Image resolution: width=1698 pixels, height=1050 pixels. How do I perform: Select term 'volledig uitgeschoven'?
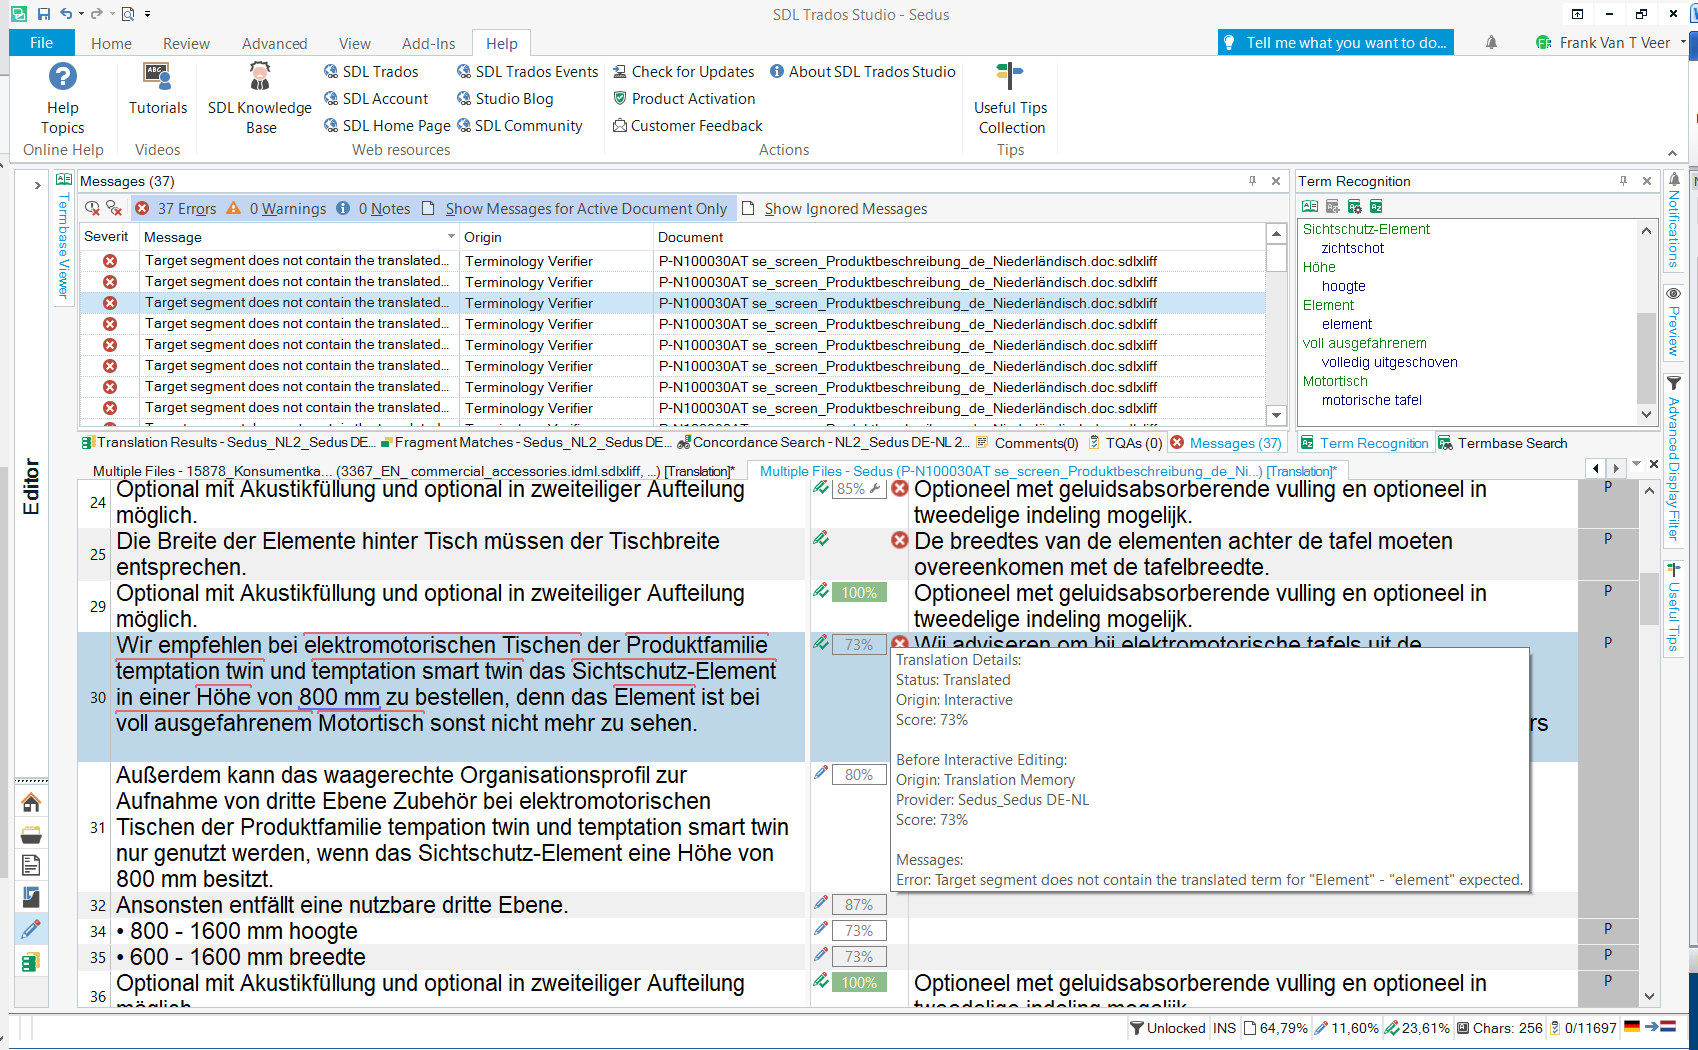(x=1389, y=362)
